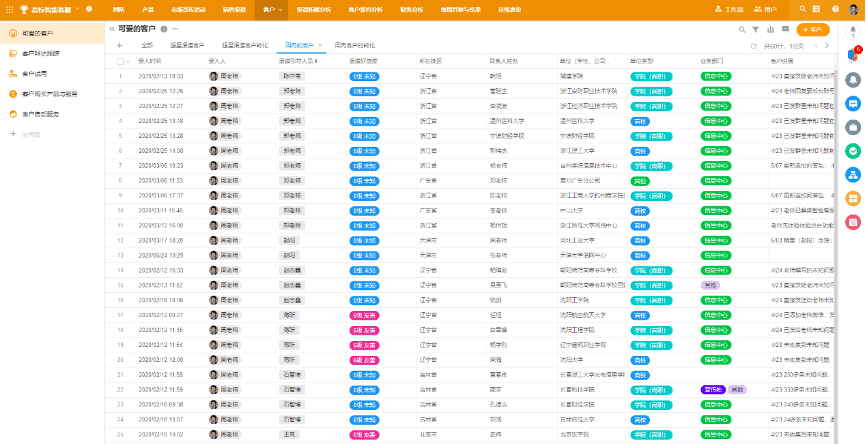Click the 单位类型 column header

[641, 61]
